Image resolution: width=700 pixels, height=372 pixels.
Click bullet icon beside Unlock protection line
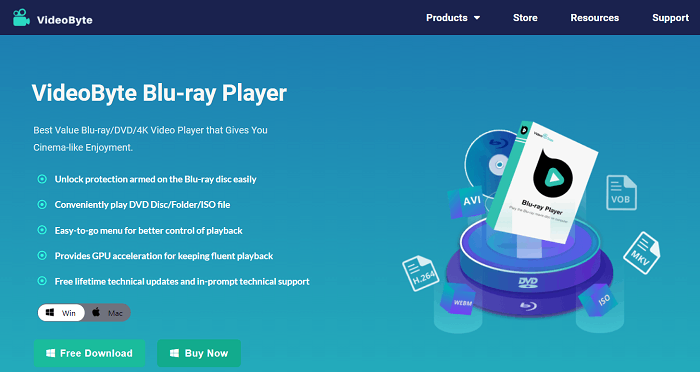click(x=42, y=179)
